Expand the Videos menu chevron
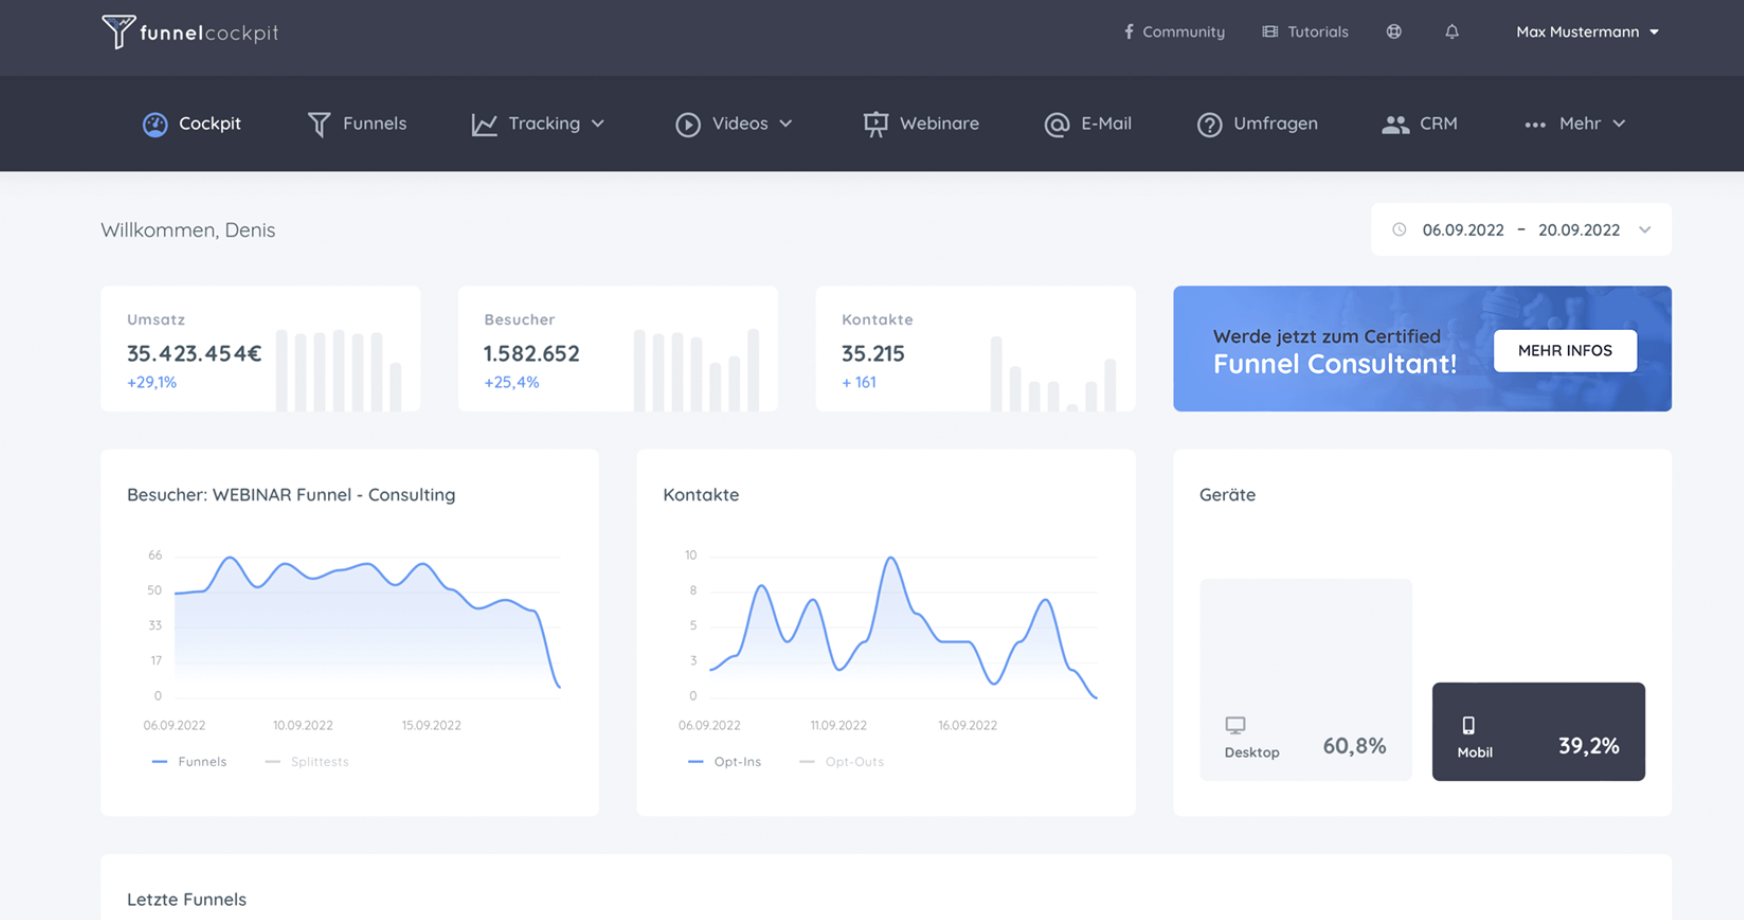Image resolution: width=1744 pixels, height=920 pixels. (x=784, y=124)
